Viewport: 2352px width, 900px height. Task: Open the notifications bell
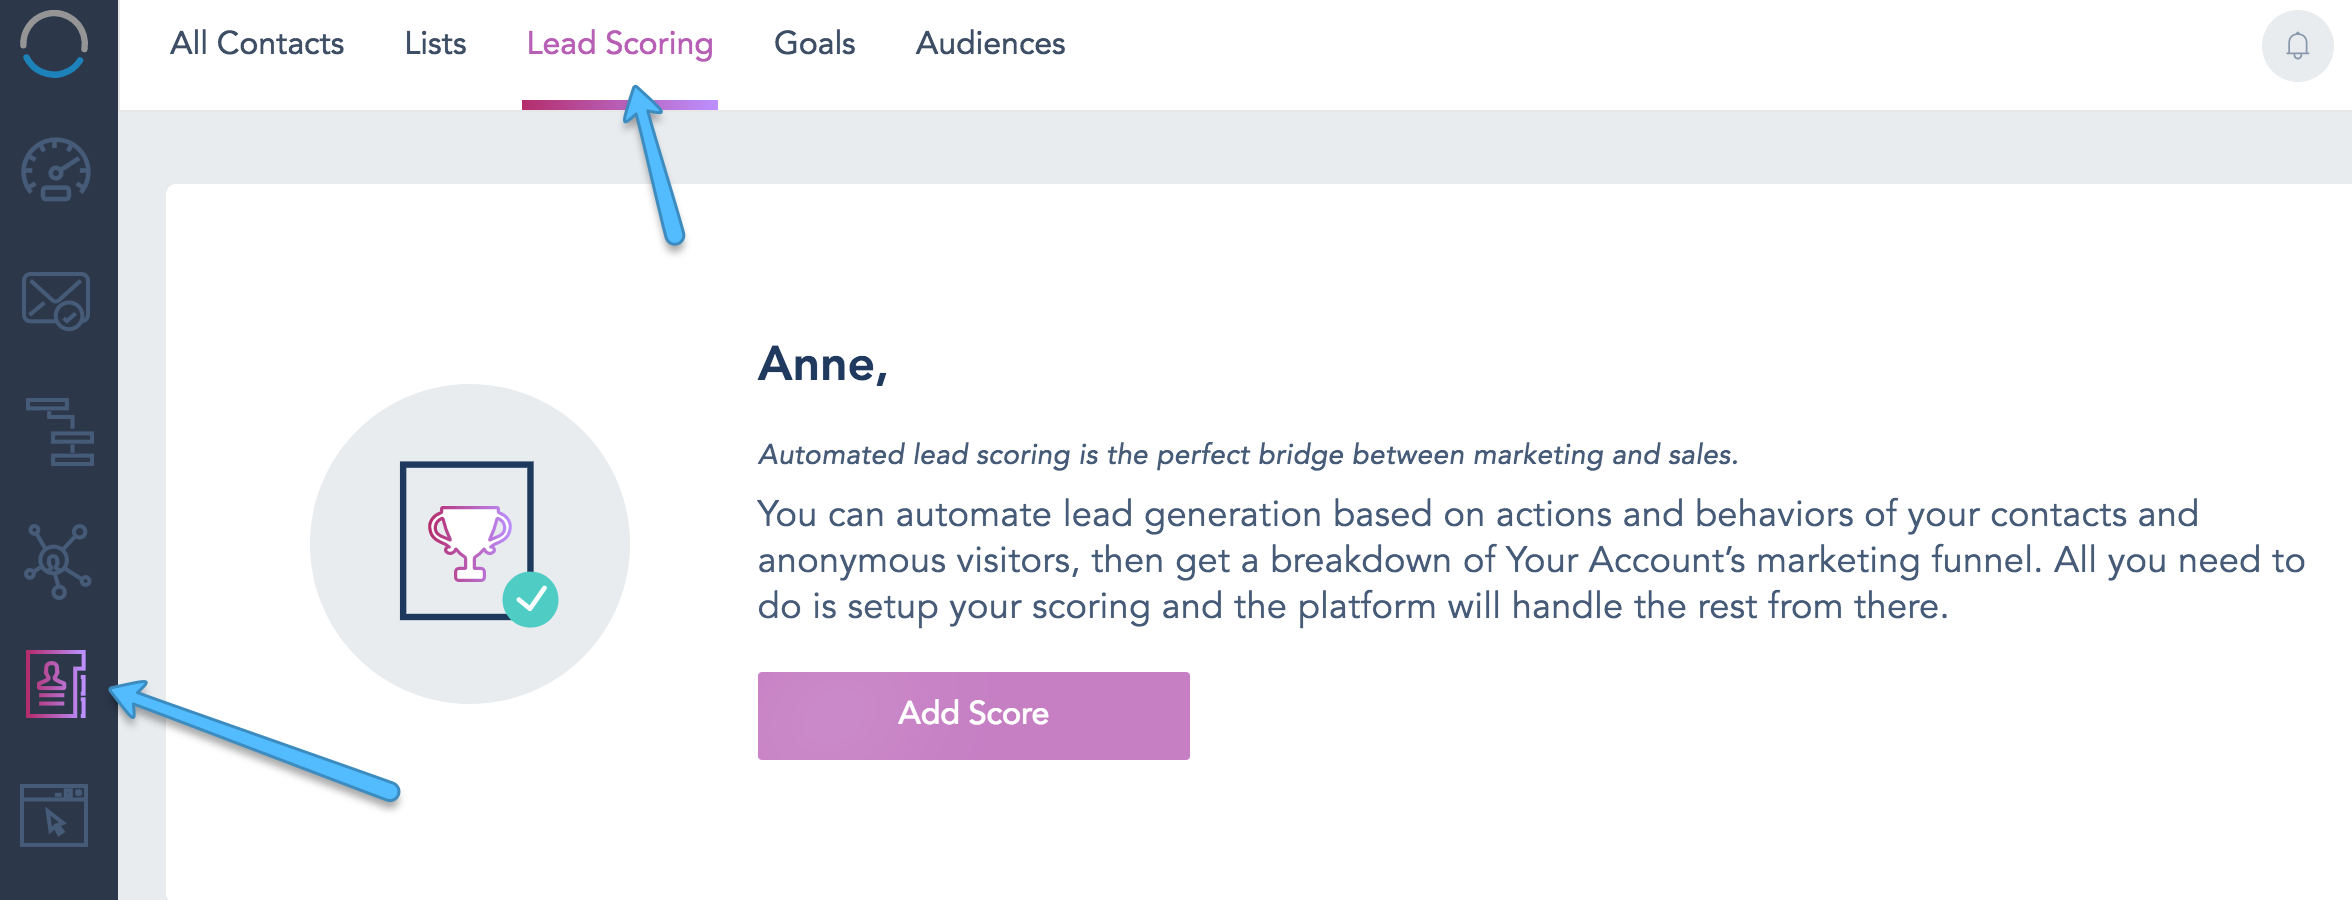(x=2297, y=46)
